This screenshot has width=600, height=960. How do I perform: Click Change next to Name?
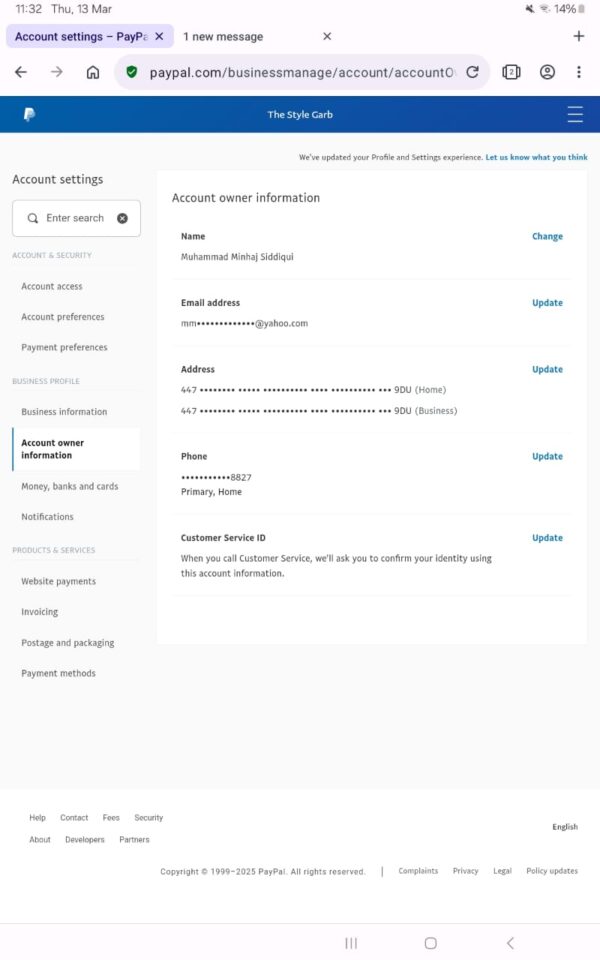click(x=547, y=237)
